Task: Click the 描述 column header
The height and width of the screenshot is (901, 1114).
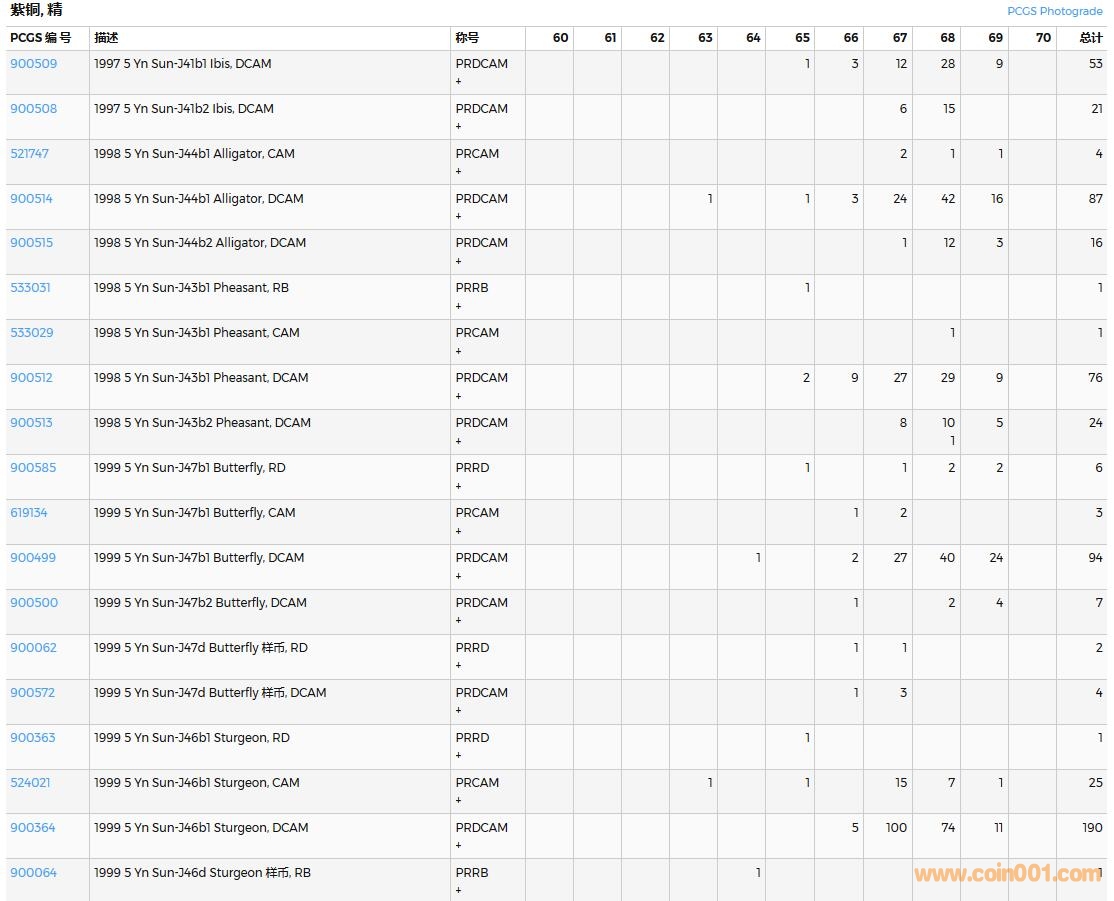Action: coord(106,38)
